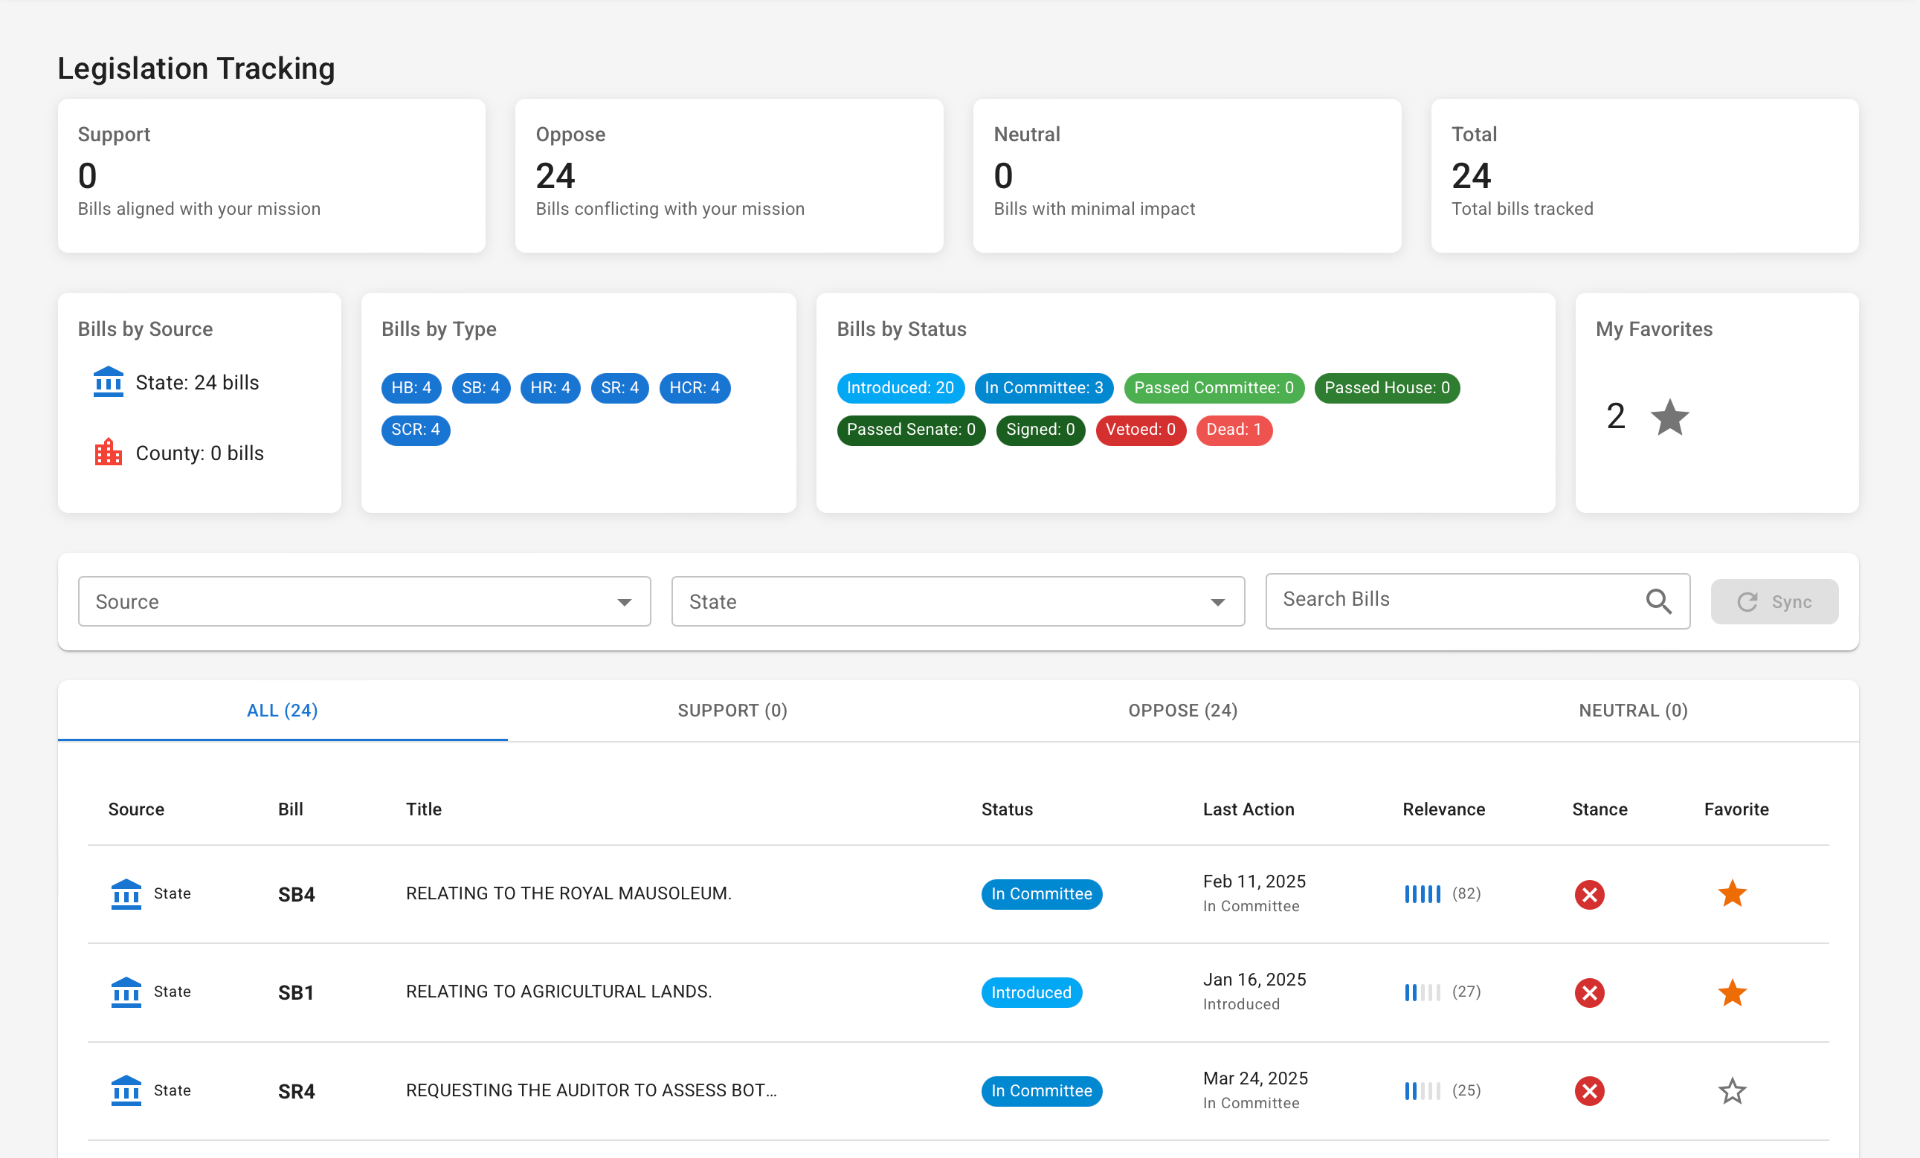Screen dimensions: 1920x1158
Task: Click the state source icon in SB1 row
Action: [x=126, y=992]
